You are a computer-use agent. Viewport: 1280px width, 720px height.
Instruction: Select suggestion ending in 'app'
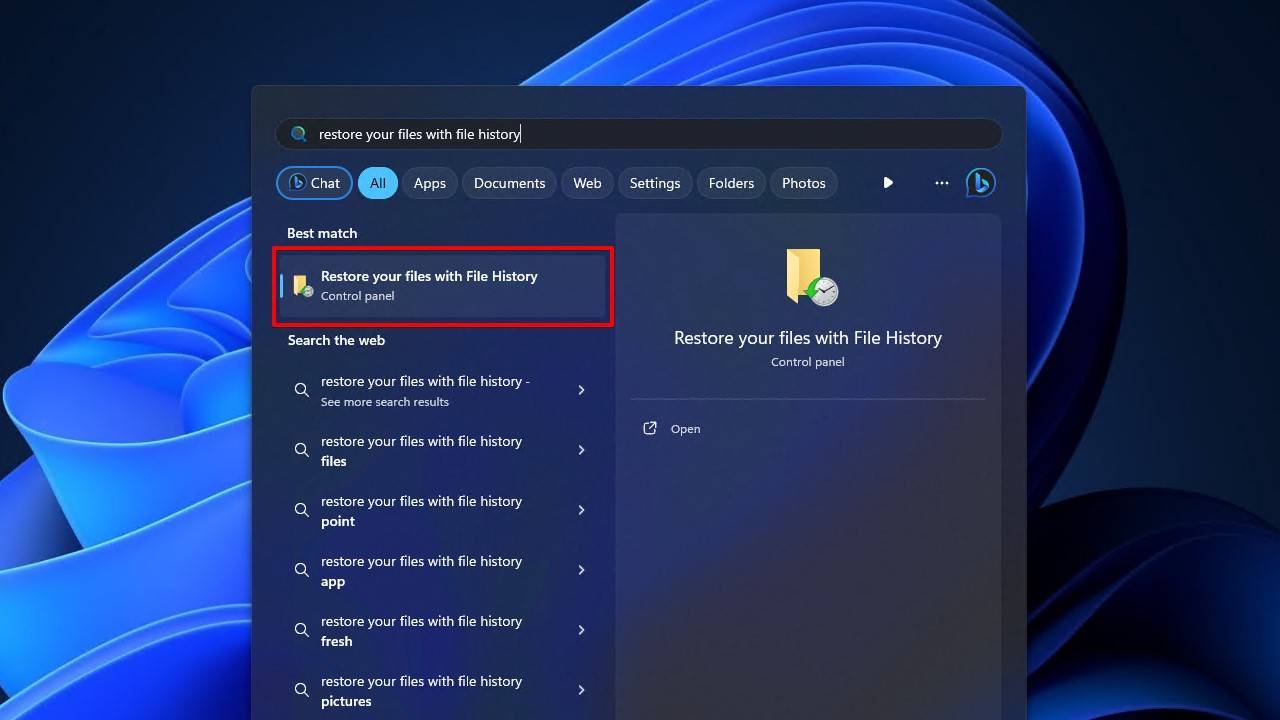click(443, 570)
